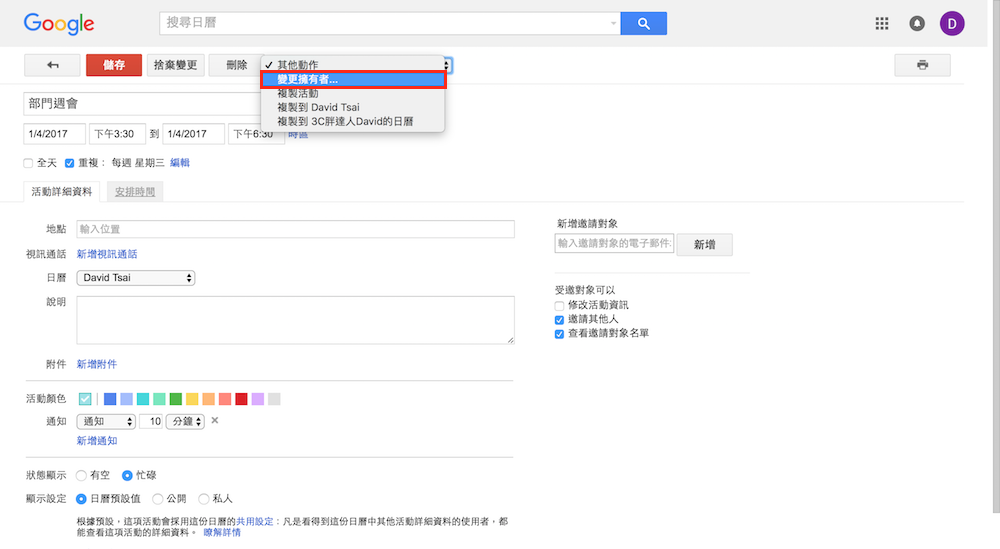Click the 新增通知 link

coord(97,441)
